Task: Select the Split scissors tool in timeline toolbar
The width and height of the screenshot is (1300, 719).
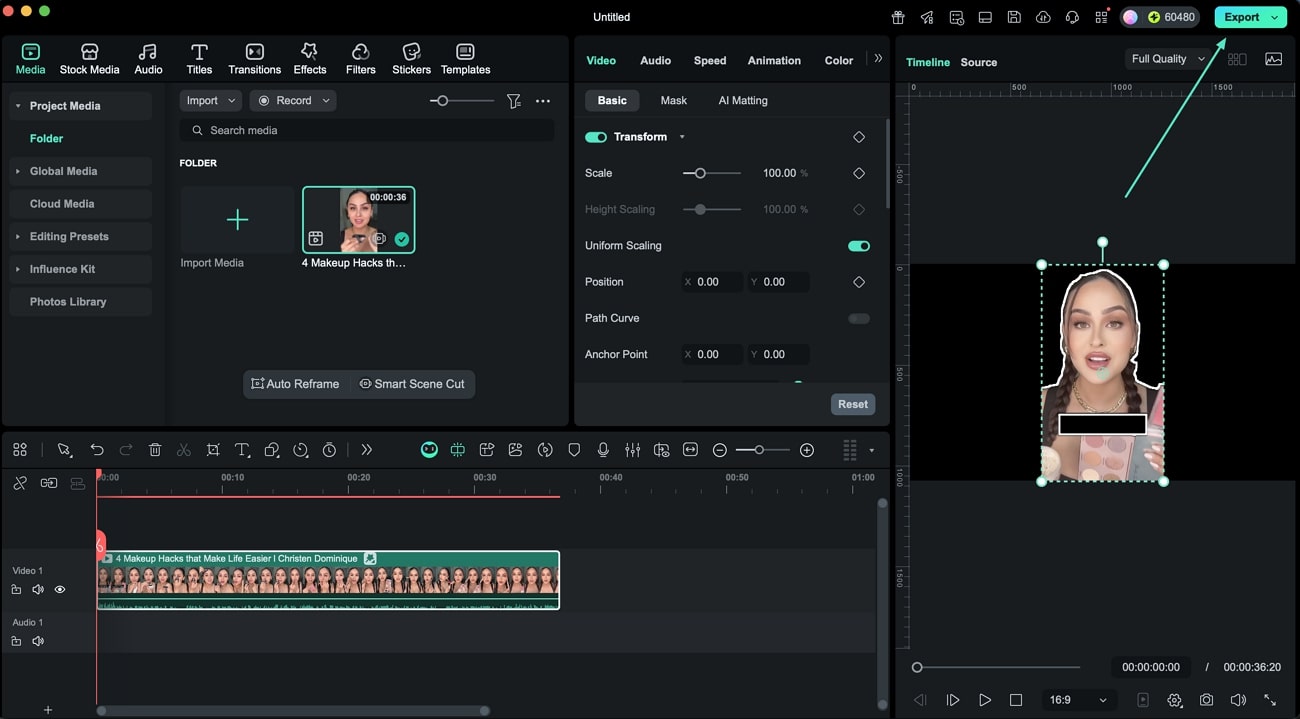Action: click(183, 450)
